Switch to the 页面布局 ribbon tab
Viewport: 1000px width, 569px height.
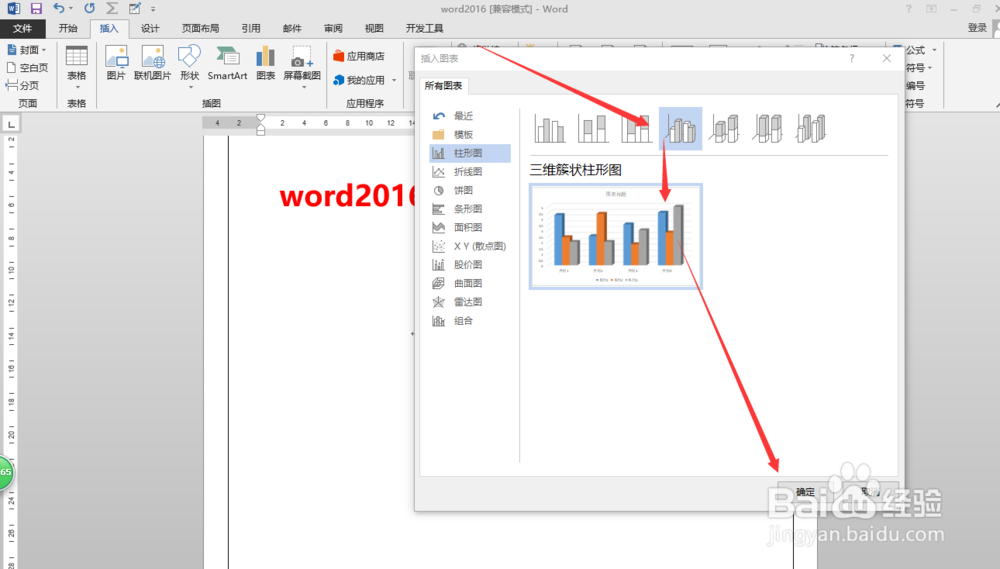point(200,28)
